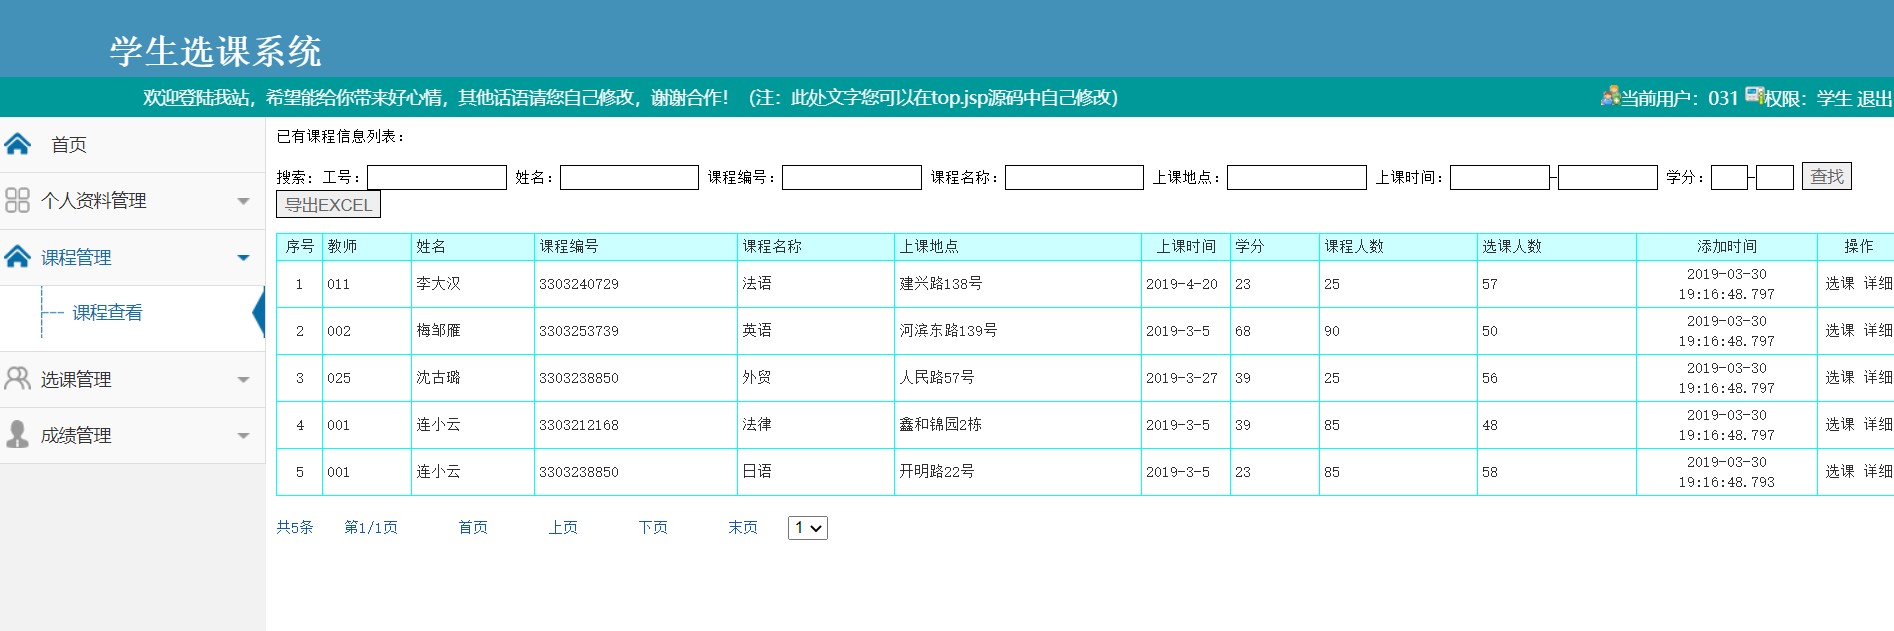This screenshot has width=1894, height=631.
Task: Click the house icon next to 课程管理
Action: [x=18, y=257]
